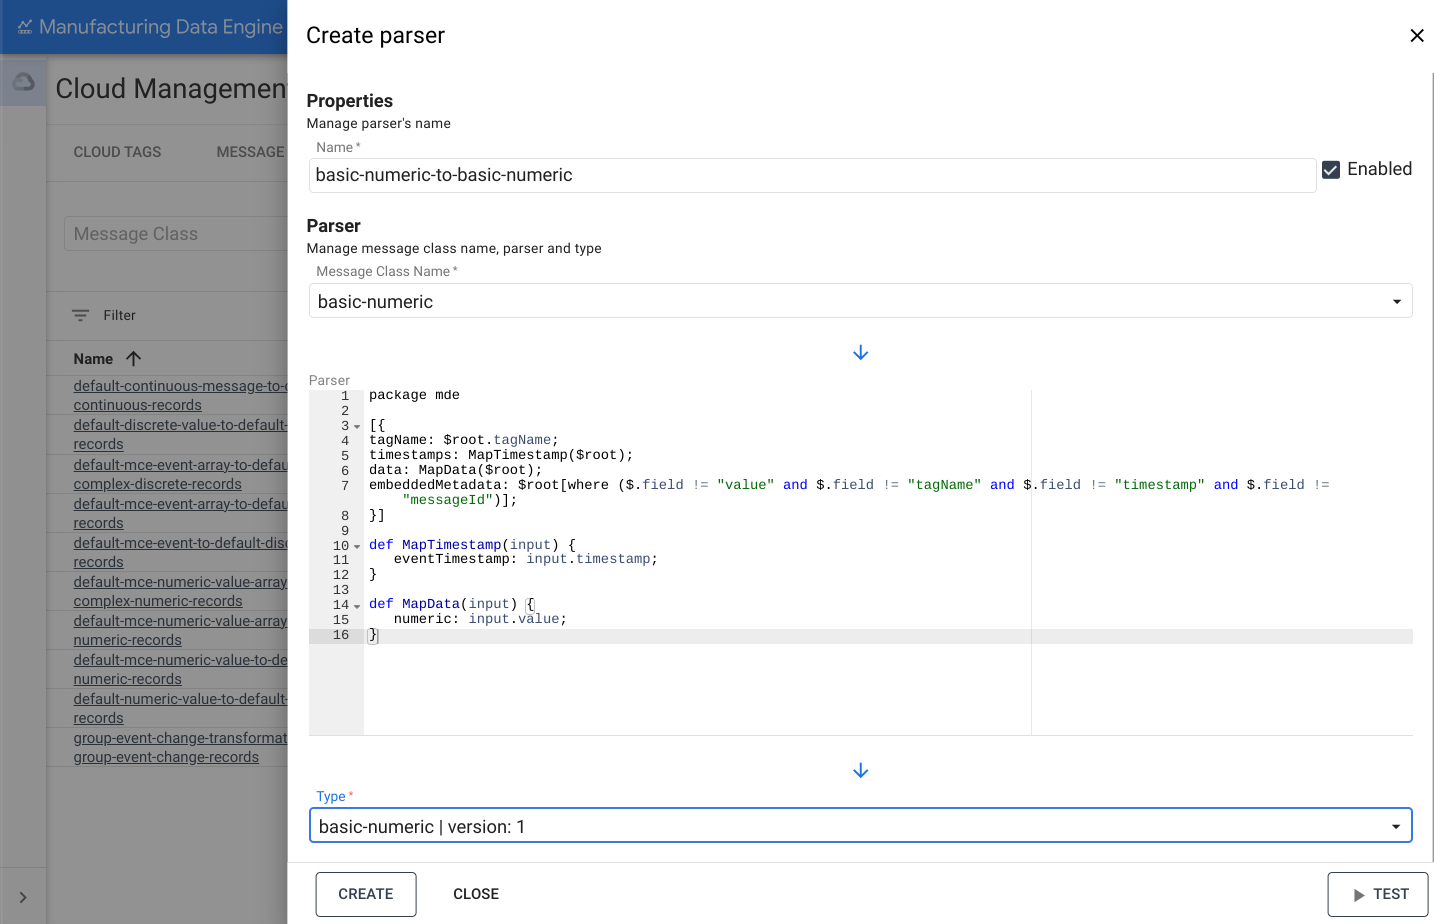The width and height of the screenshot is (1434, 924).
Task: Click the Filter icon above the parser list
Action: (x=80, y=315)
